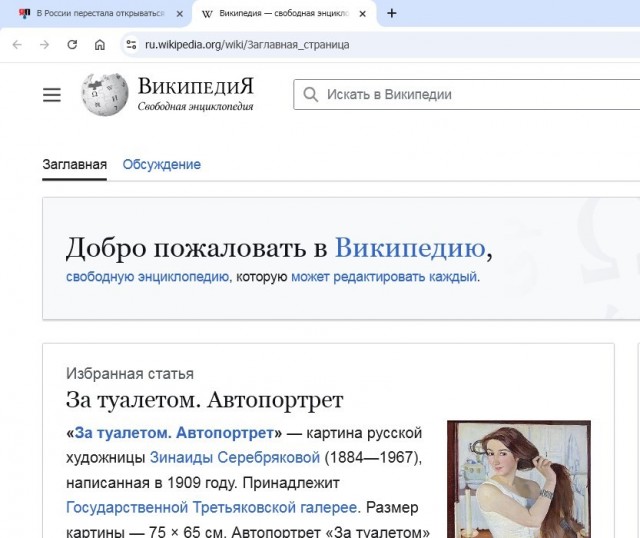Click the ВикипедиЯ wordmark
640x538 pixels.
[x=196, y=86]
